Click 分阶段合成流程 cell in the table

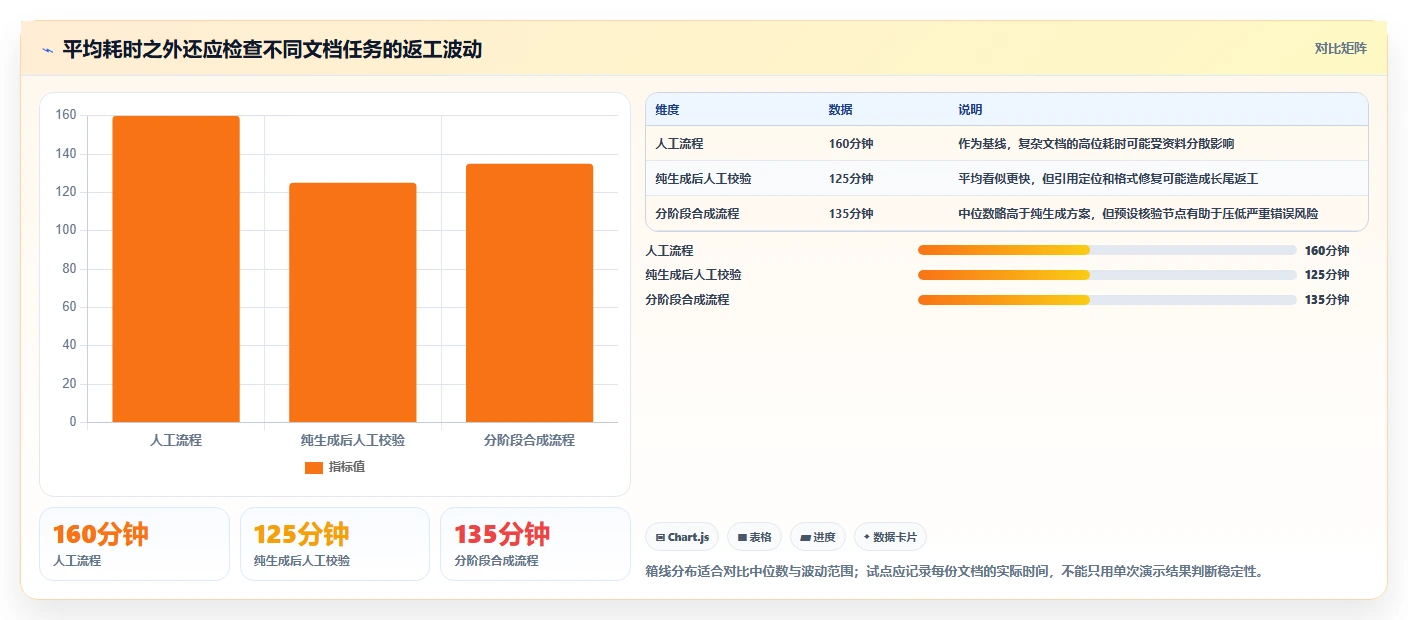[x=697, y=214]
